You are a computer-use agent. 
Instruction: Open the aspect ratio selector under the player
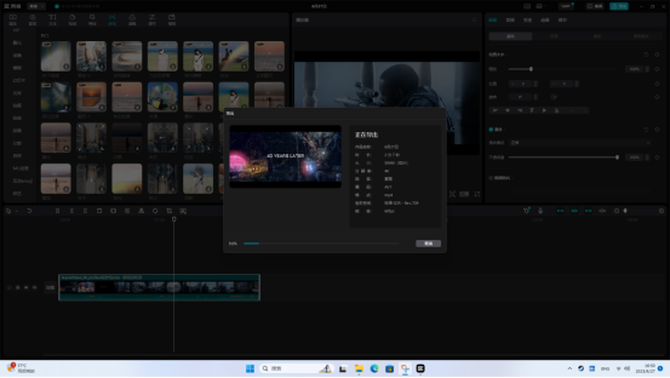click(464, 194)
